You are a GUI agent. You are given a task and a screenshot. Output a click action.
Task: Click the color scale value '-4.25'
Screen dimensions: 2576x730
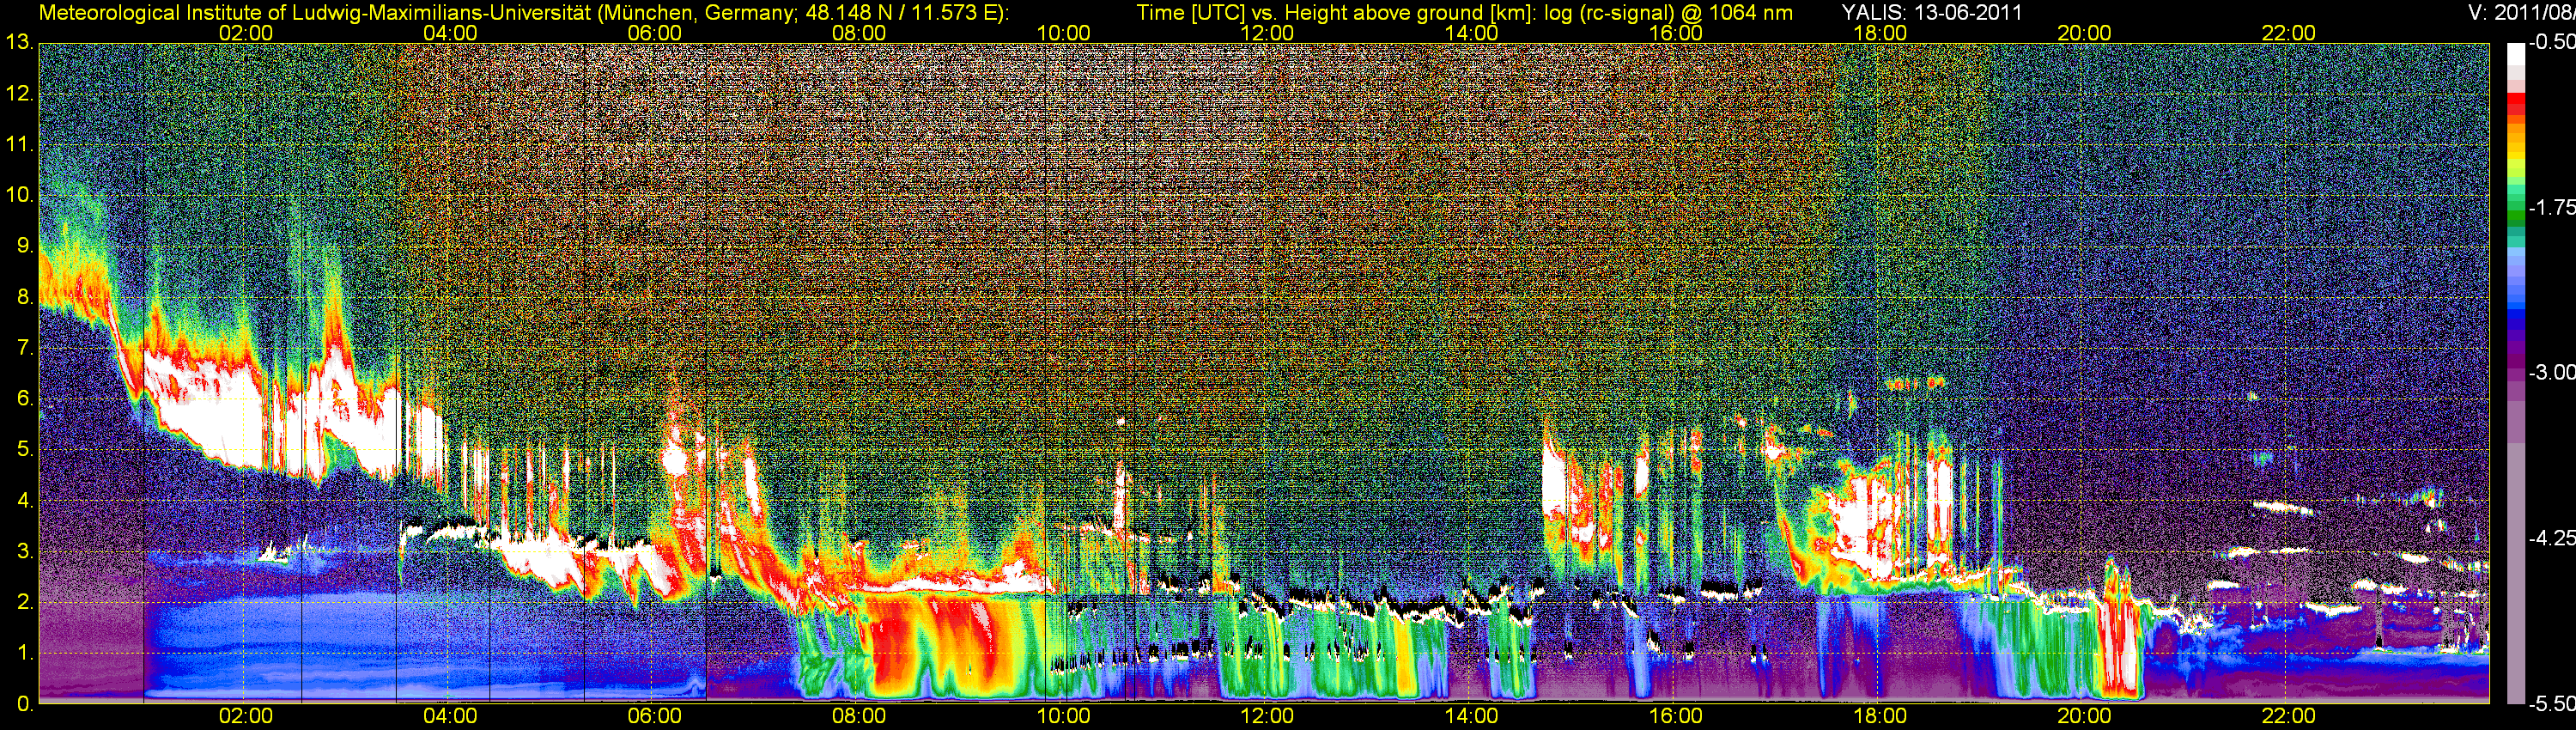click(x=2551, y=538)
